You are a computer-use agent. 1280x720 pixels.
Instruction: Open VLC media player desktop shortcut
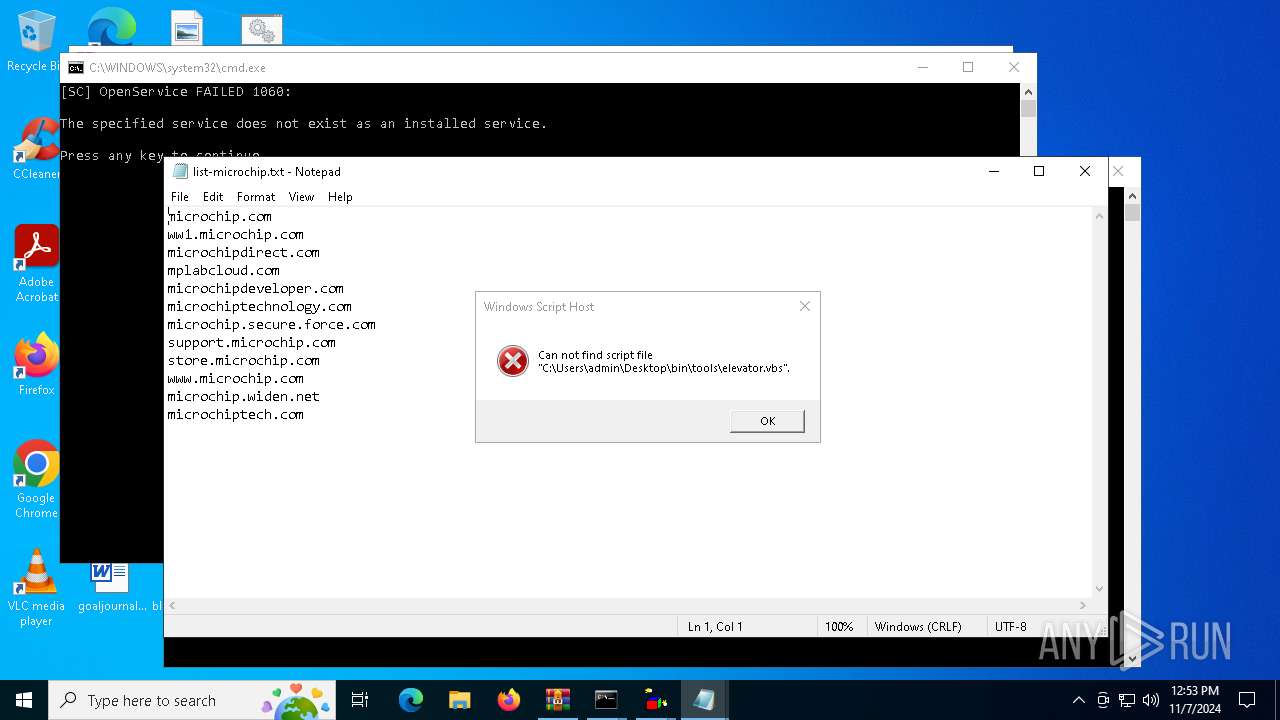[x=36, y=588]
